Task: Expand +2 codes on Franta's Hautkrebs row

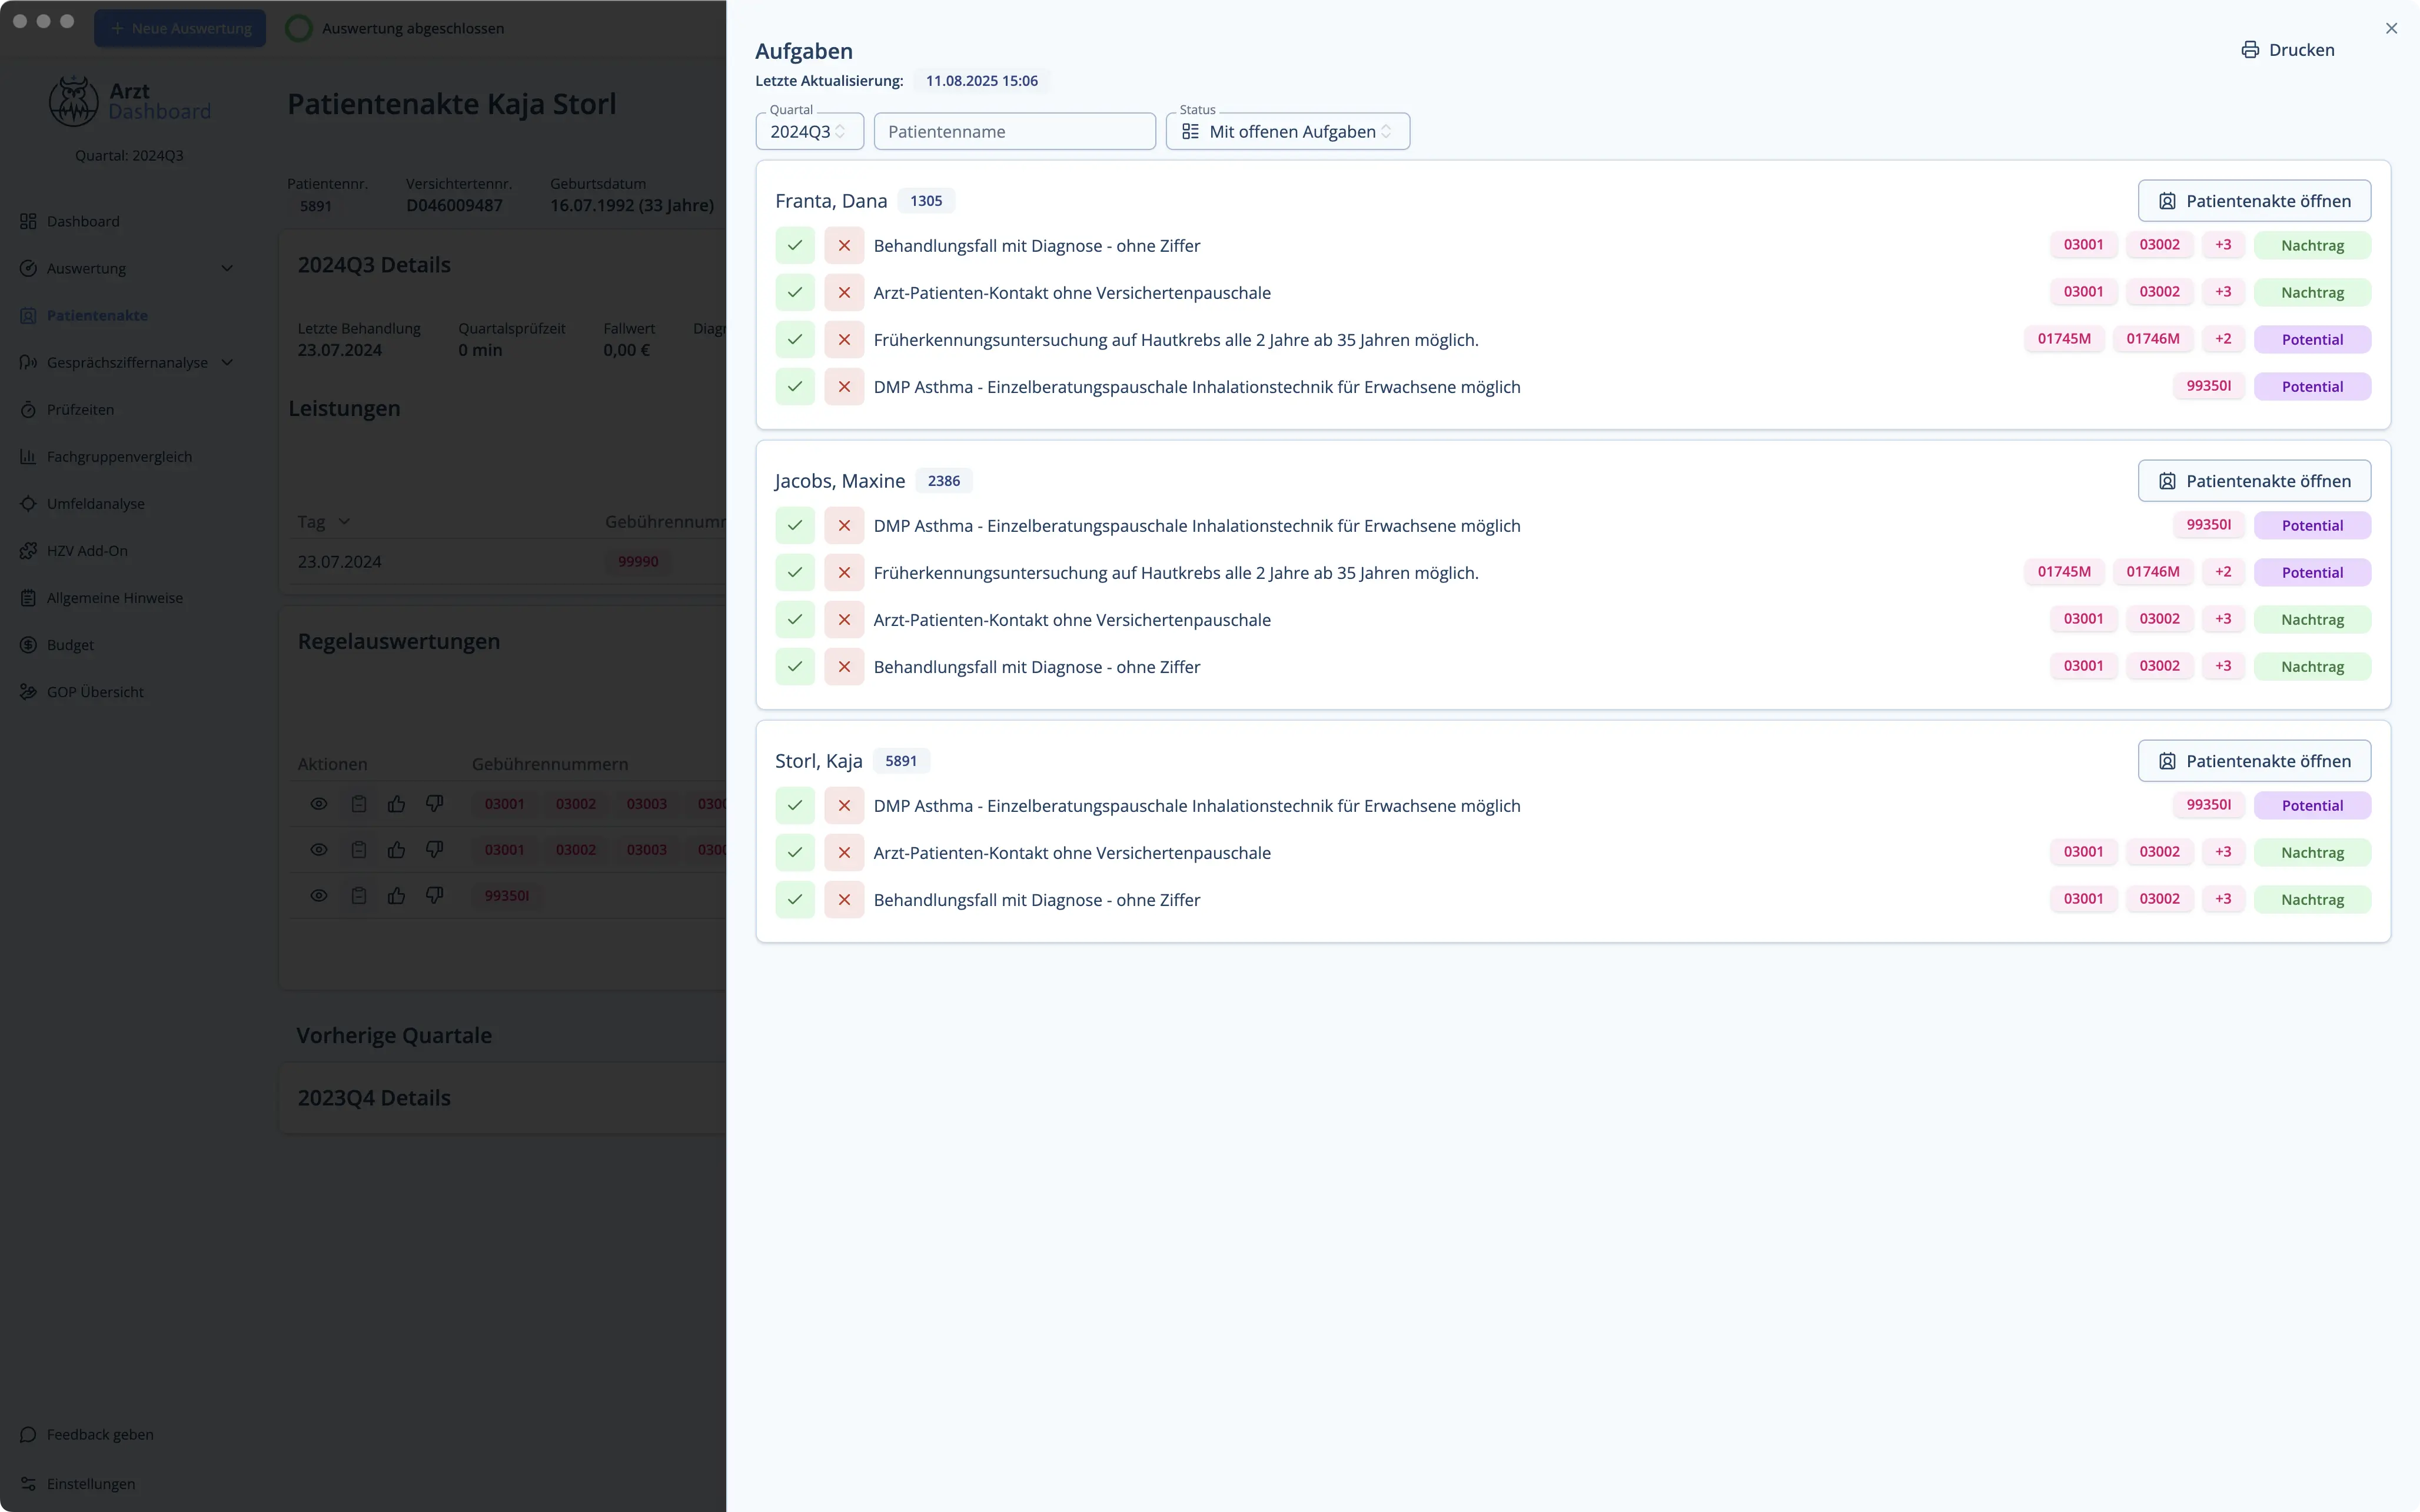Action: (x=2223, y=339)
